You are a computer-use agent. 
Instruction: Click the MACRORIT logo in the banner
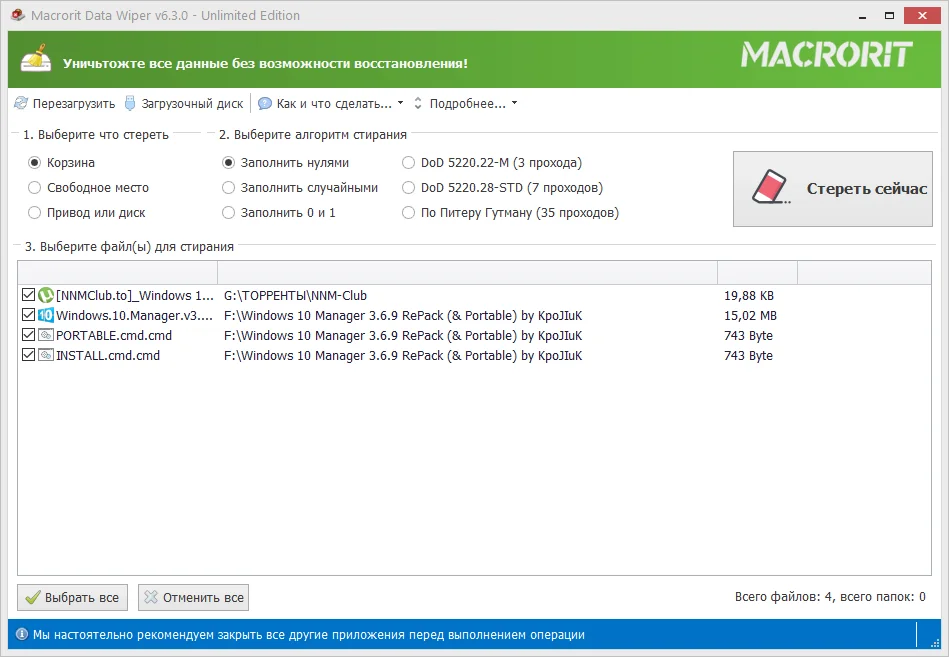coord(827,54)
